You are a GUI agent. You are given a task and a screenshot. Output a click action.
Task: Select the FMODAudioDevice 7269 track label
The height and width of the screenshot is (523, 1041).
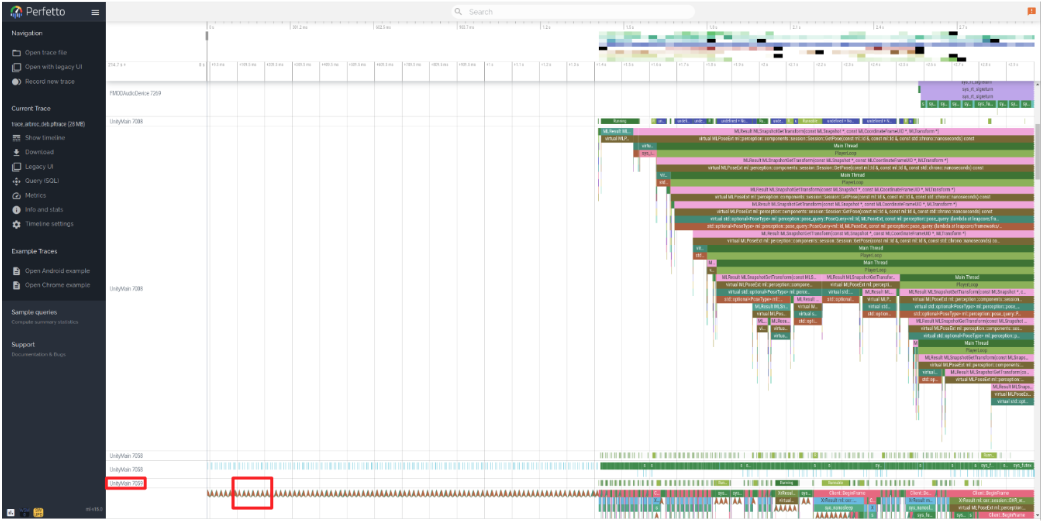(x=135, y=93)
